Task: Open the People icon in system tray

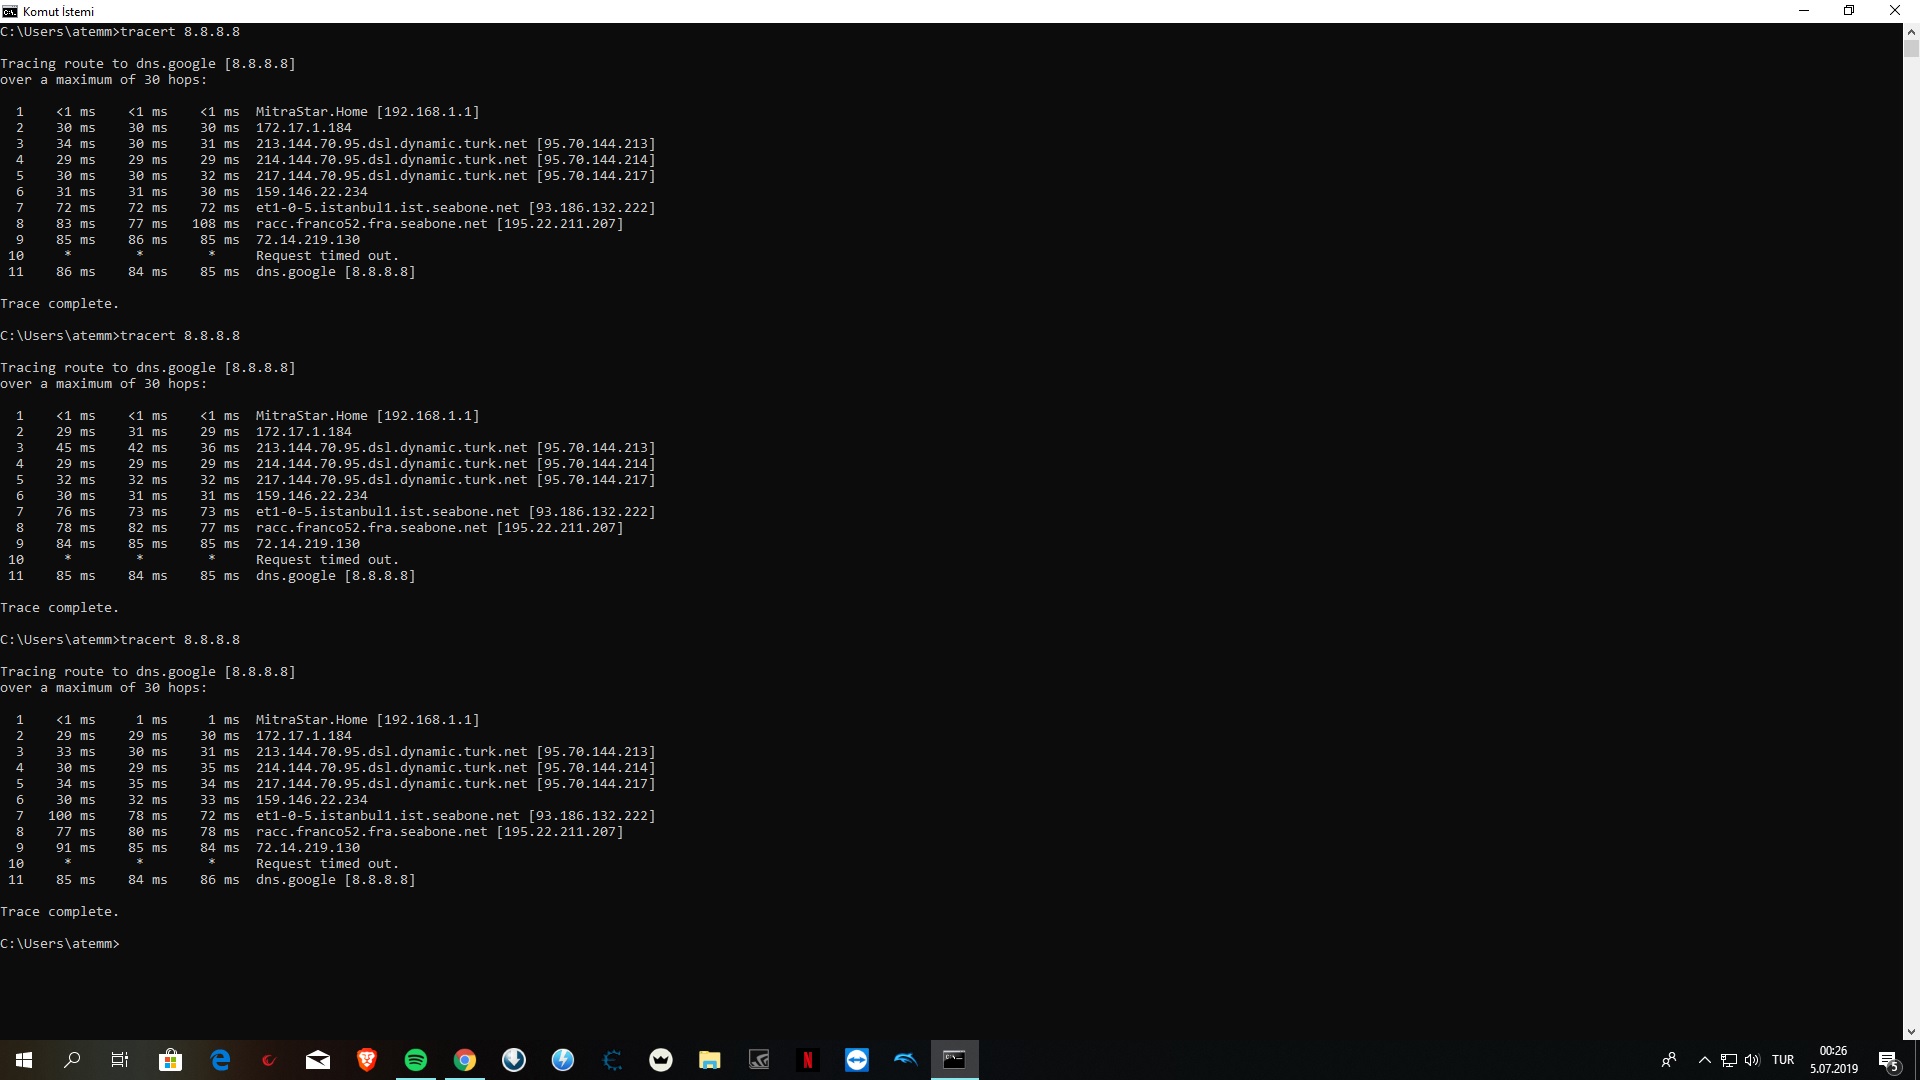Action: point(1669,1060)
